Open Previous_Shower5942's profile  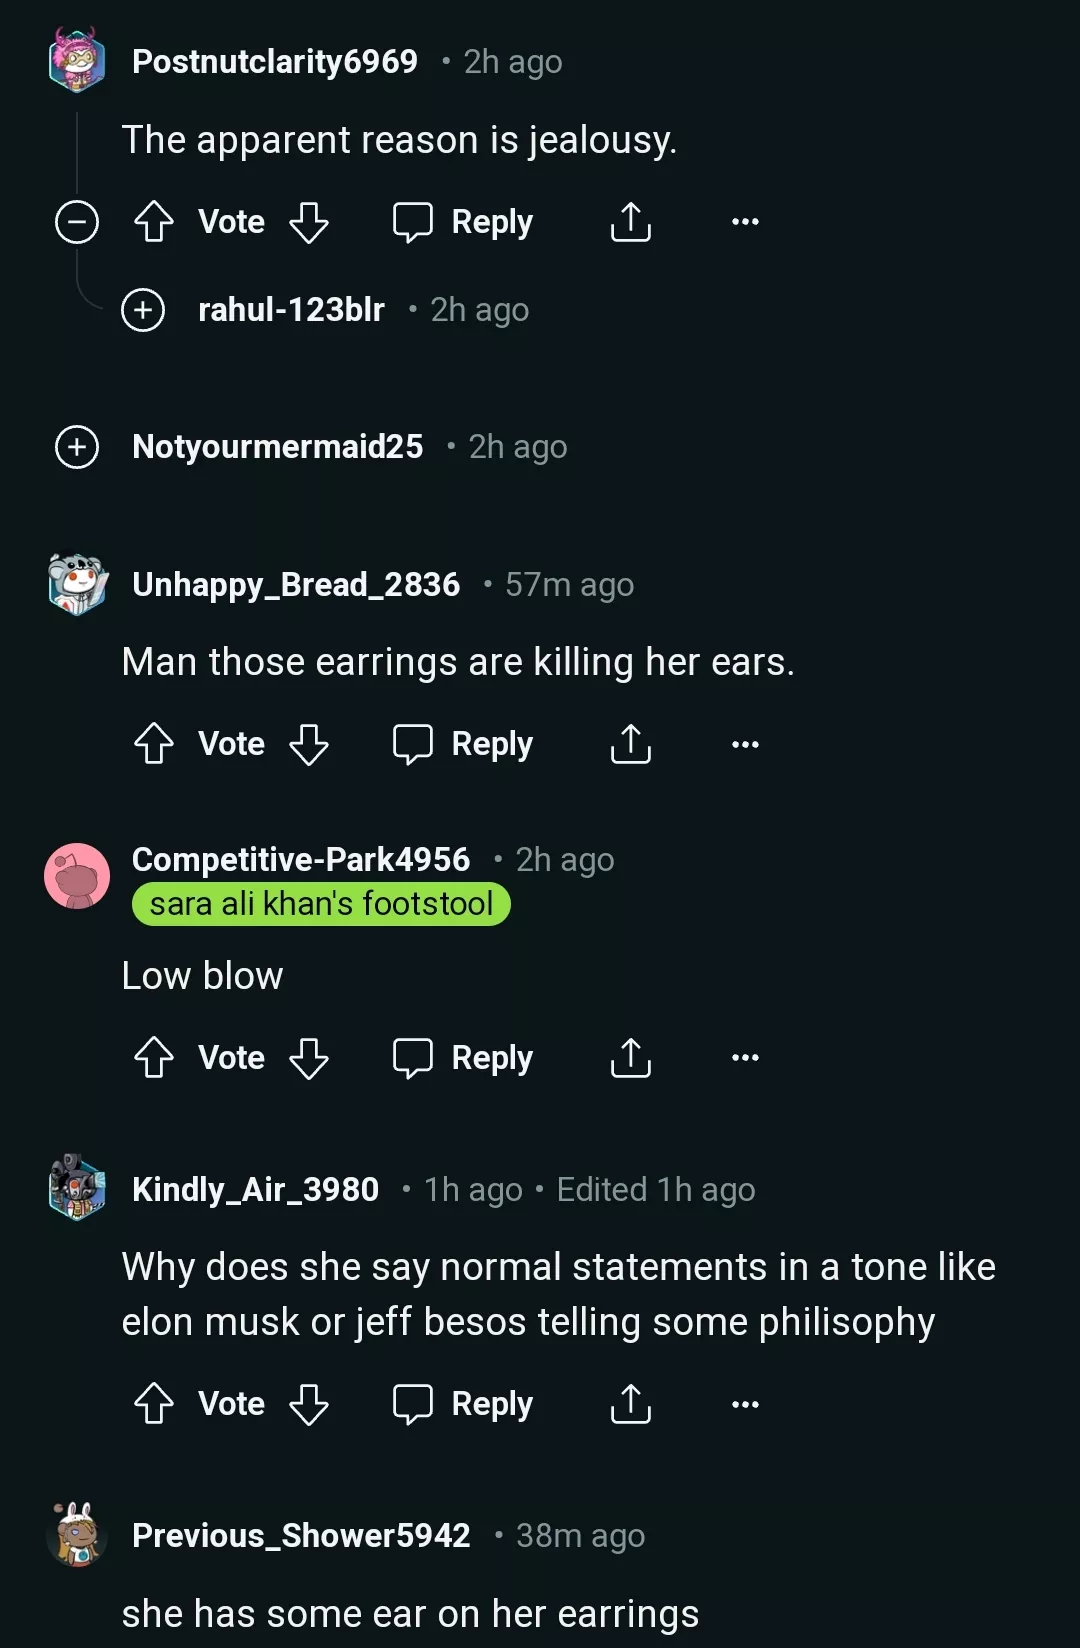(302, 1535)
